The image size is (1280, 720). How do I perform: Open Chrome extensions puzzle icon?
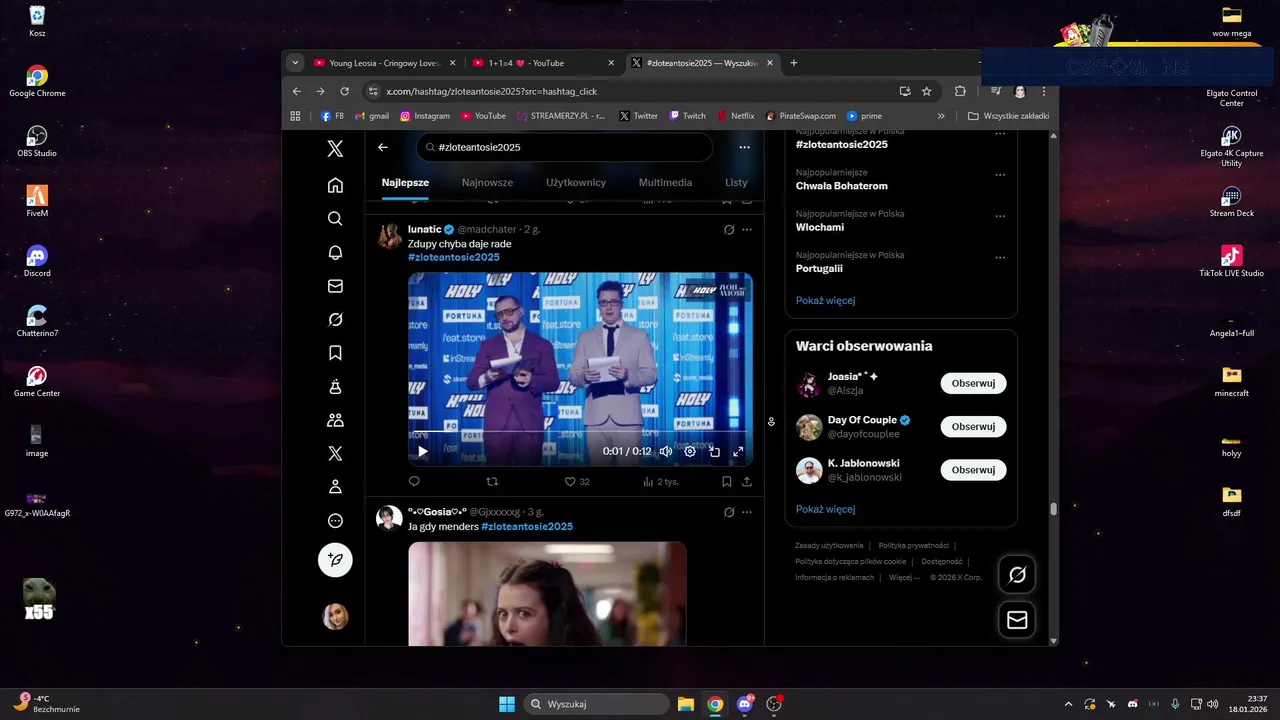pyautogui.click(x=960, y=91)
